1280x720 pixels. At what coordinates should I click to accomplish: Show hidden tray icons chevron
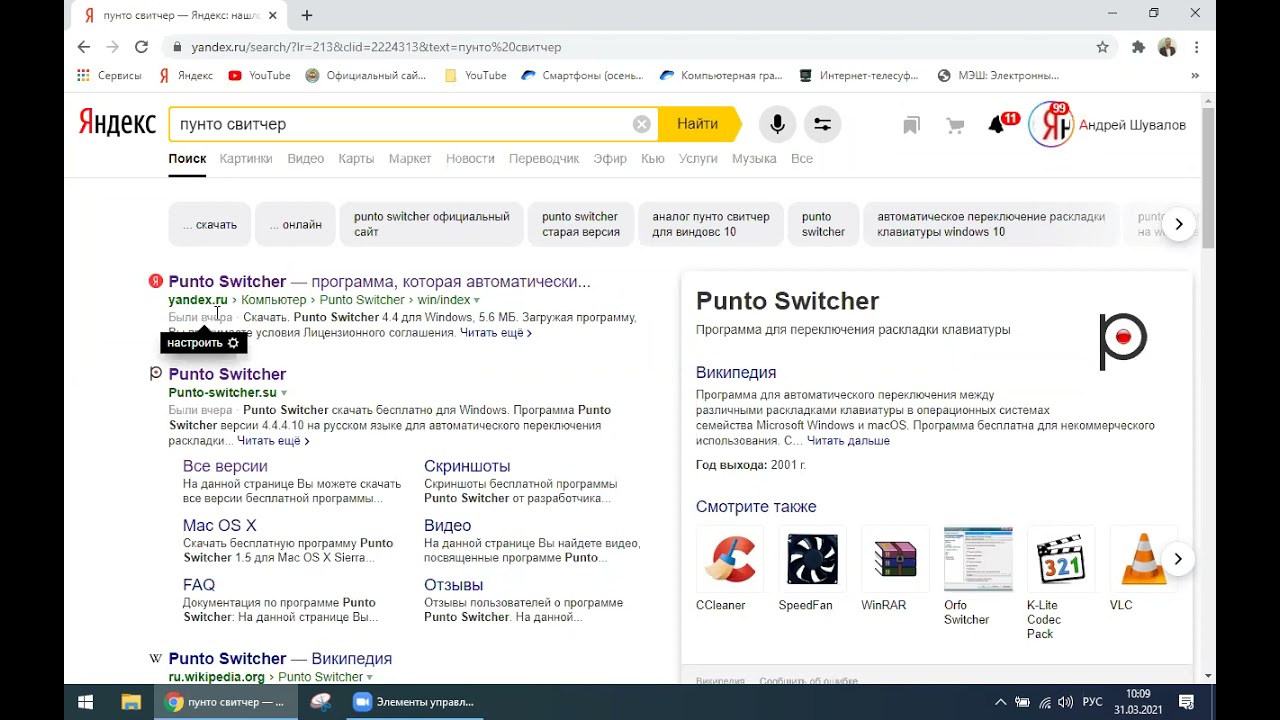[1000, 702]
